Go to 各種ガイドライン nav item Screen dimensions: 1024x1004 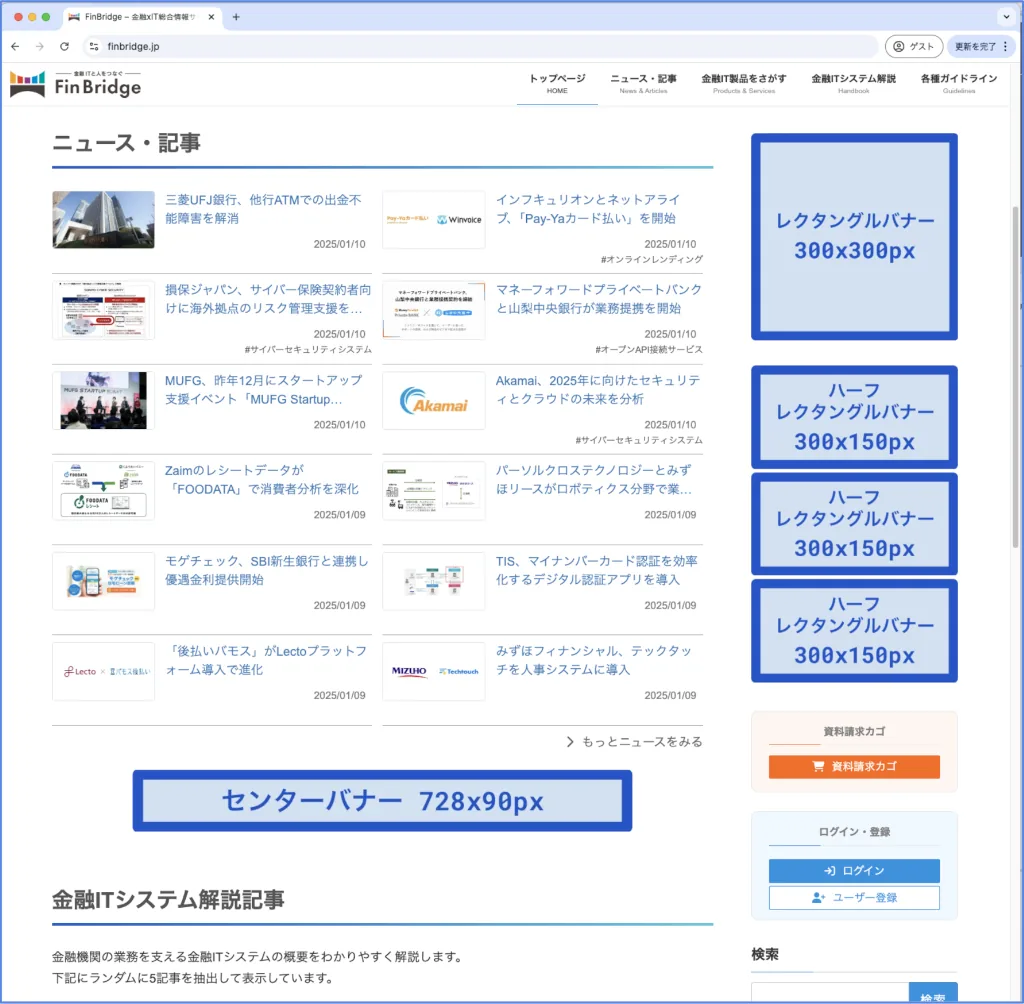(958, 83)
